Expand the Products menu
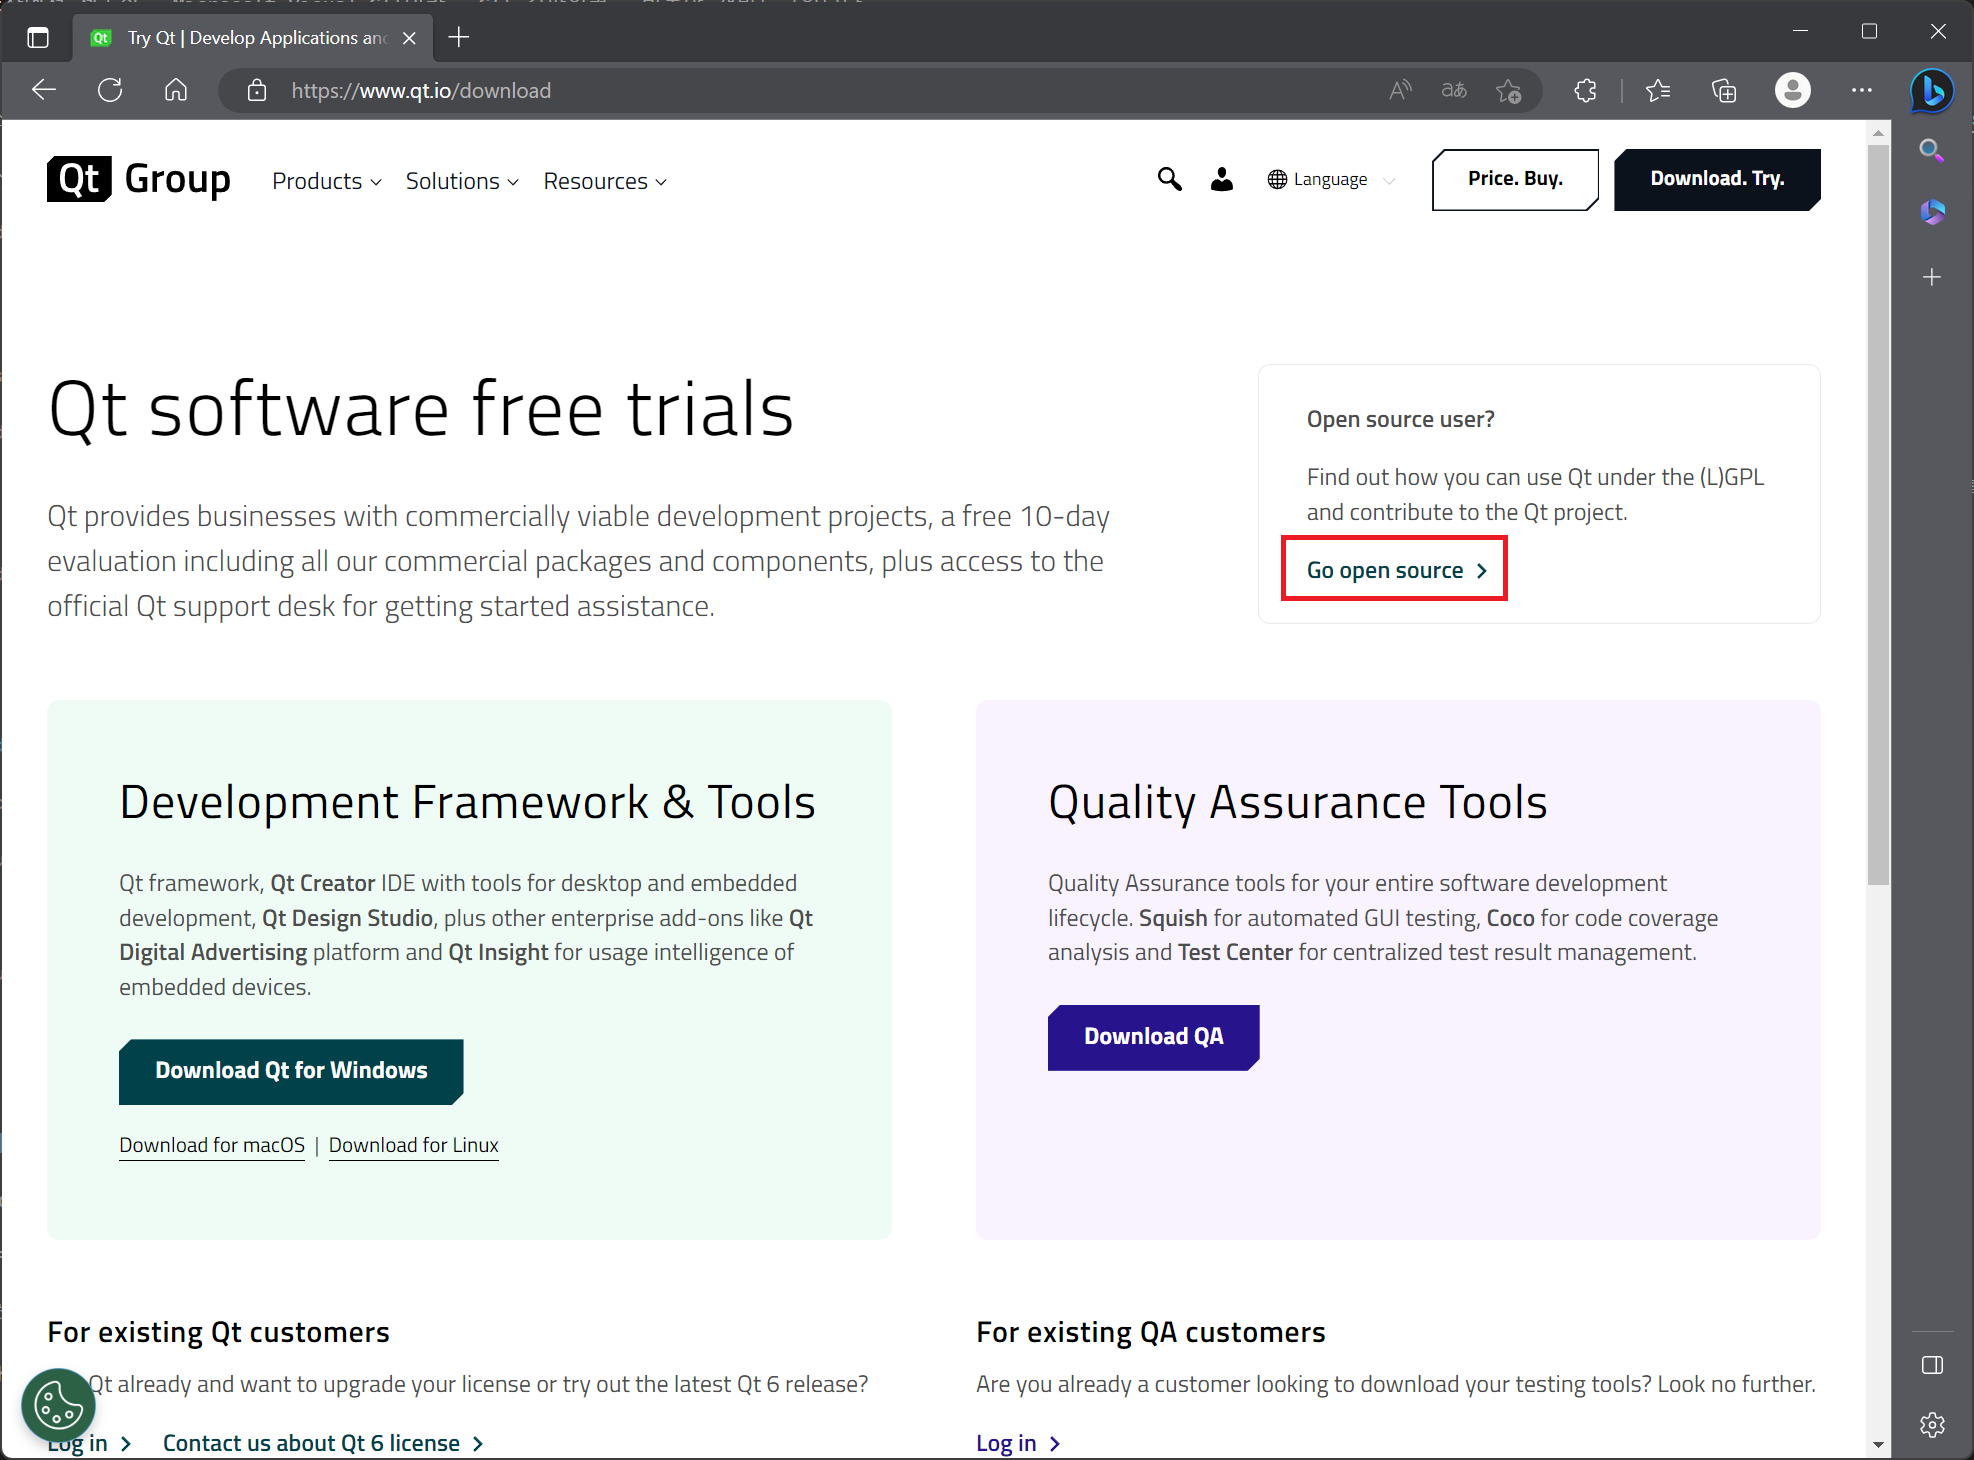This screenshot has height=1460, width=1974. [326, 181]
